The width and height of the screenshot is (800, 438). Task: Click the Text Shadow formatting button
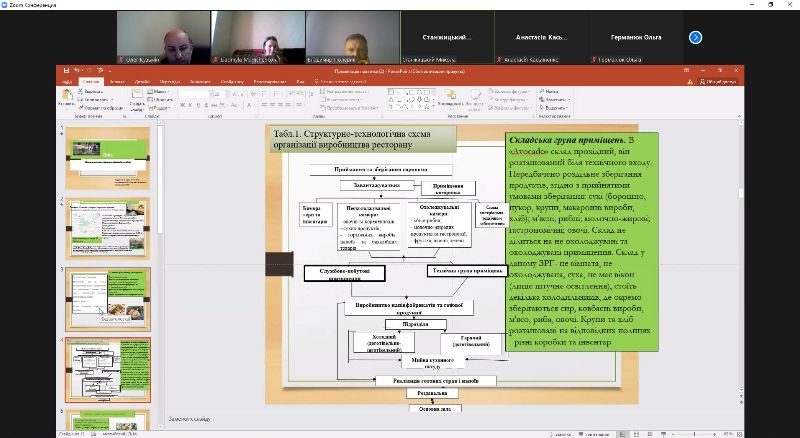point(207,105)
